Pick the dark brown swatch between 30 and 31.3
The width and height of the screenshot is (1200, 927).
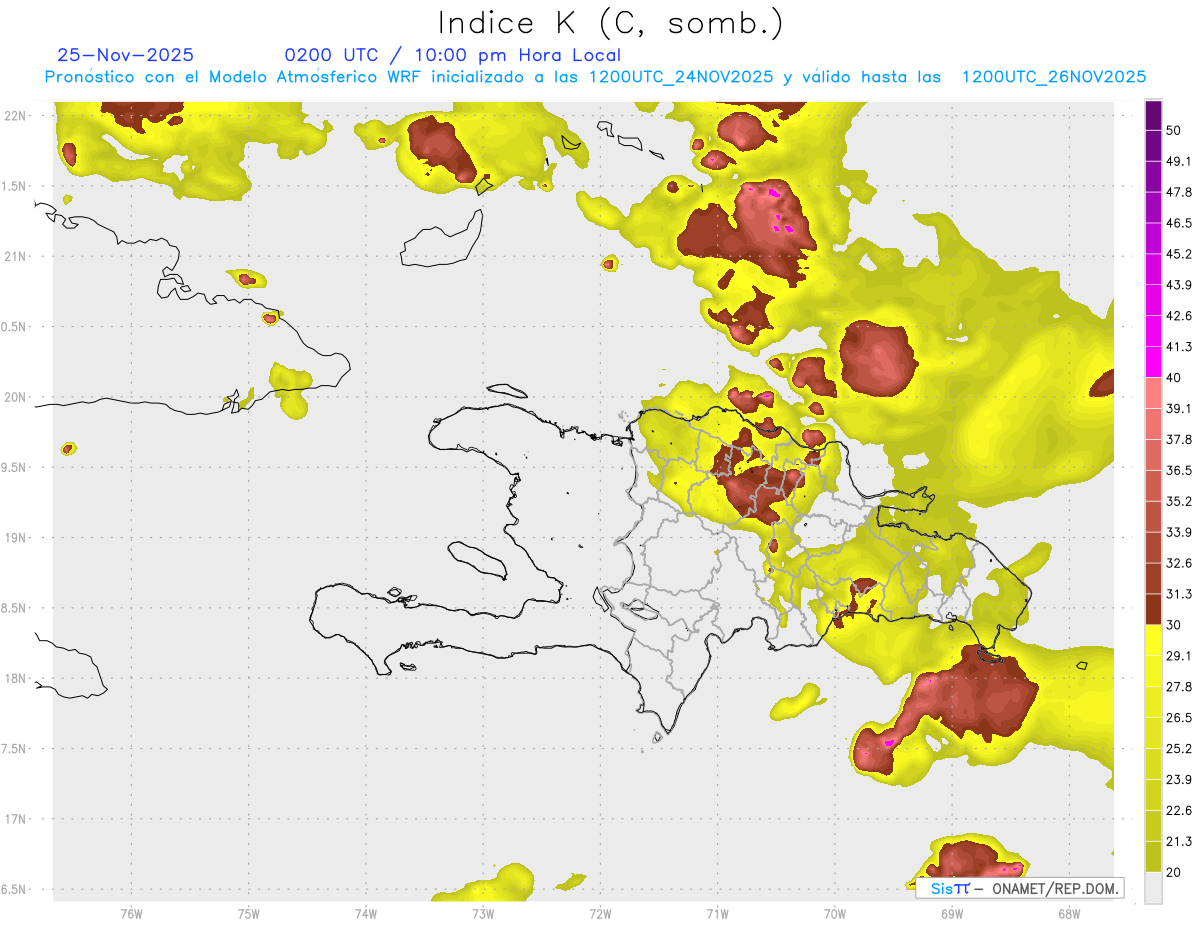tap(1154, 610)
